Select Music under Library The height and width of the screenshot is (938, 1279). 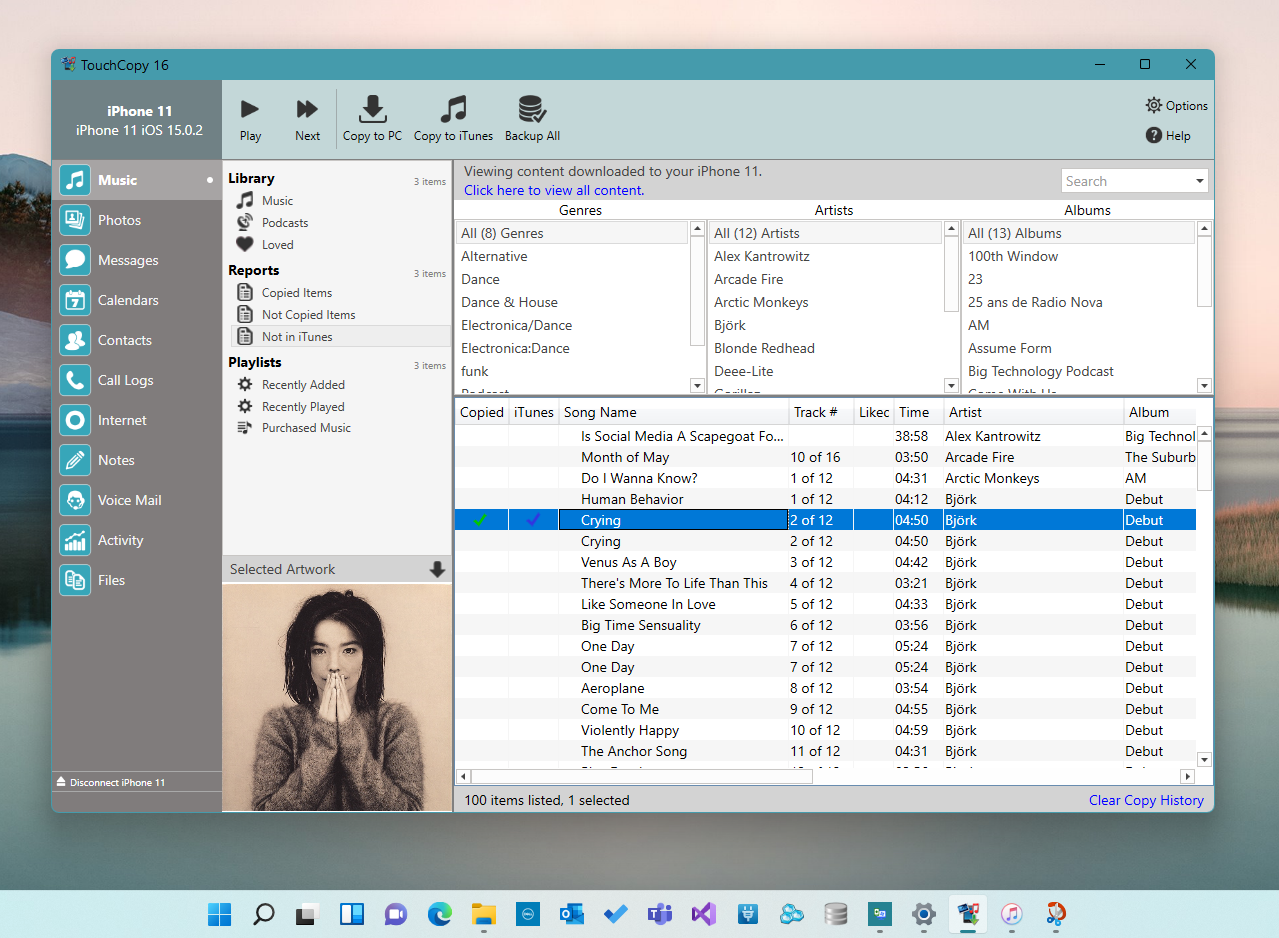point(277,201)
